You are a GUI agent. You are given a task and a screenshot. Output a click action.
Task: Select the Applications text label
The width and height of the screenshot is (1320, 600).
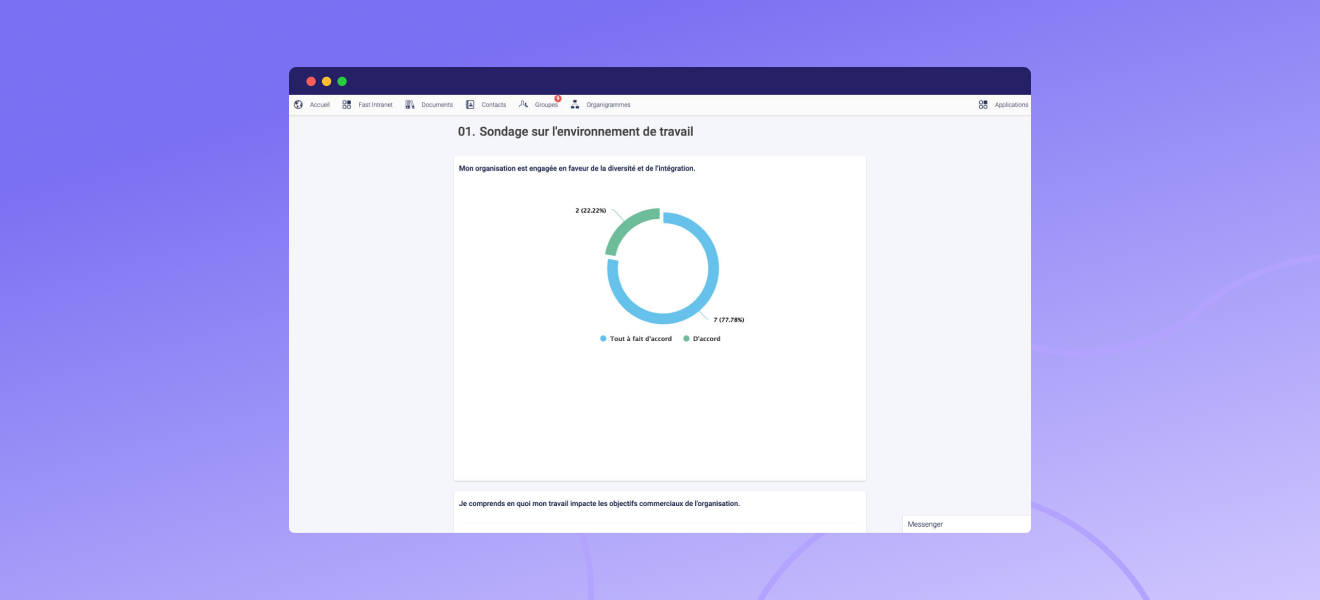[x=1011, y=105]
